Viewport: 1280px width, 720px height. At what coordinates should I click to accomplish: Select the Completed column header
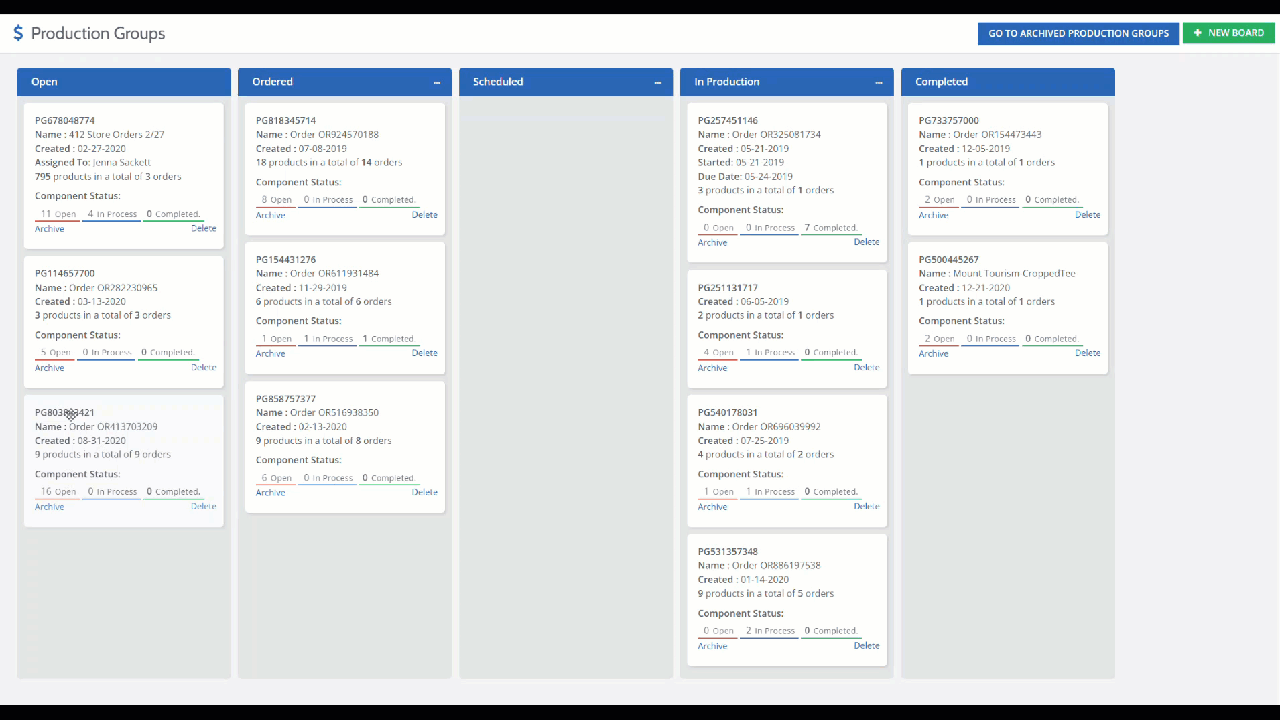[941, 82]
